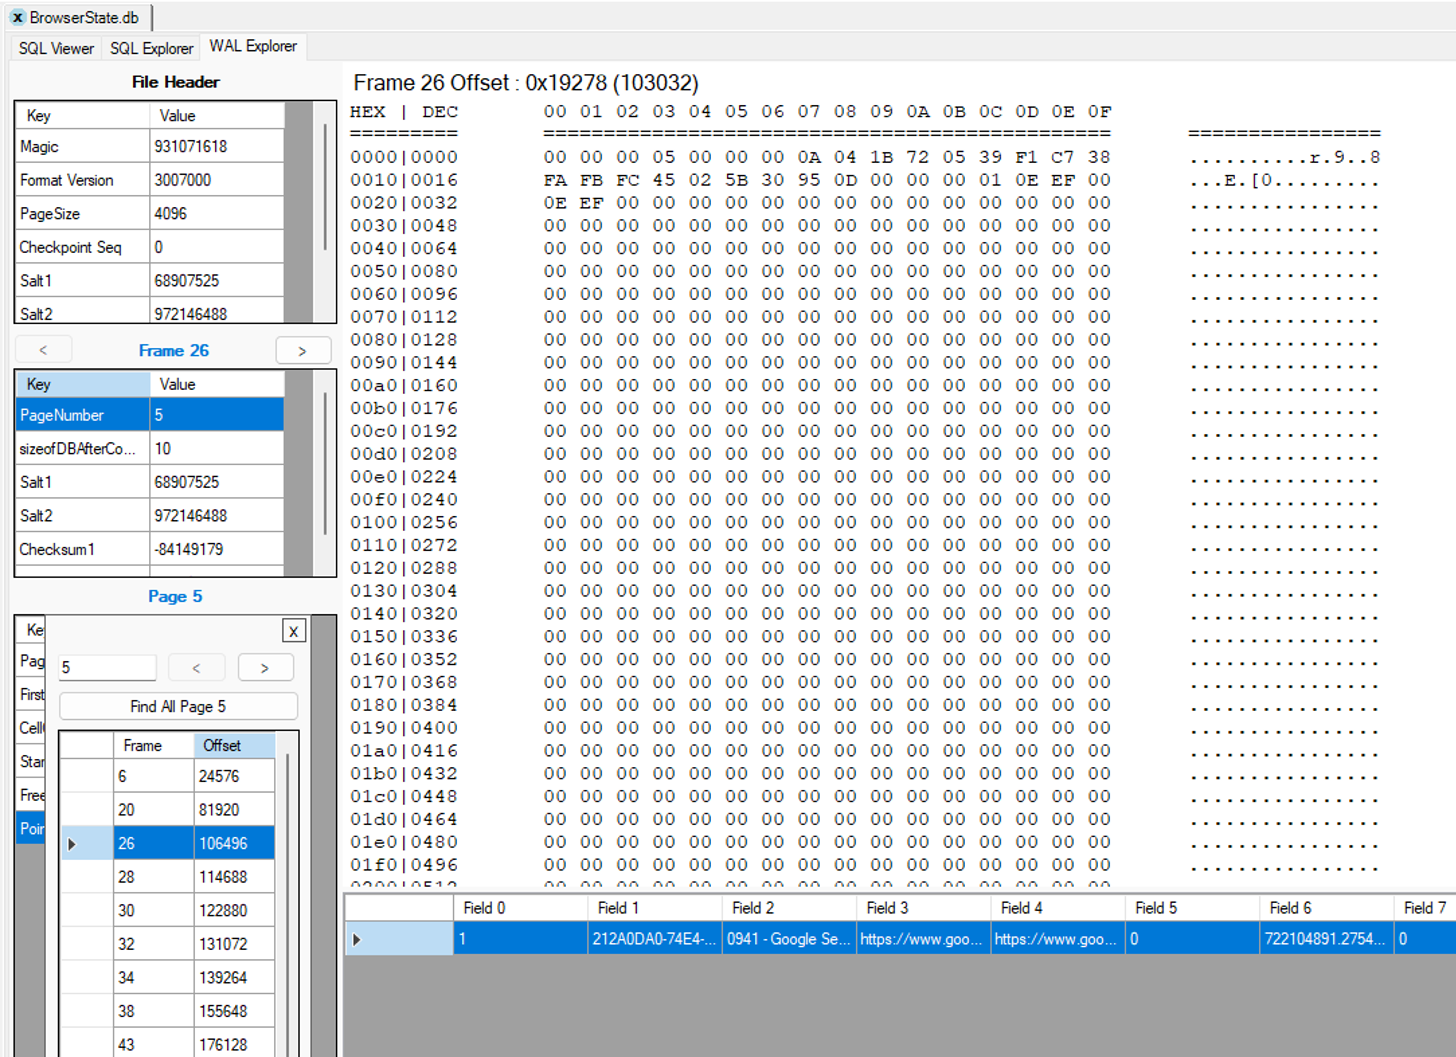Image resolution: width=1456 pixels, height=1057 pixels.
Task: Select the PageSize row value 4096
Action: click(217, 214)
